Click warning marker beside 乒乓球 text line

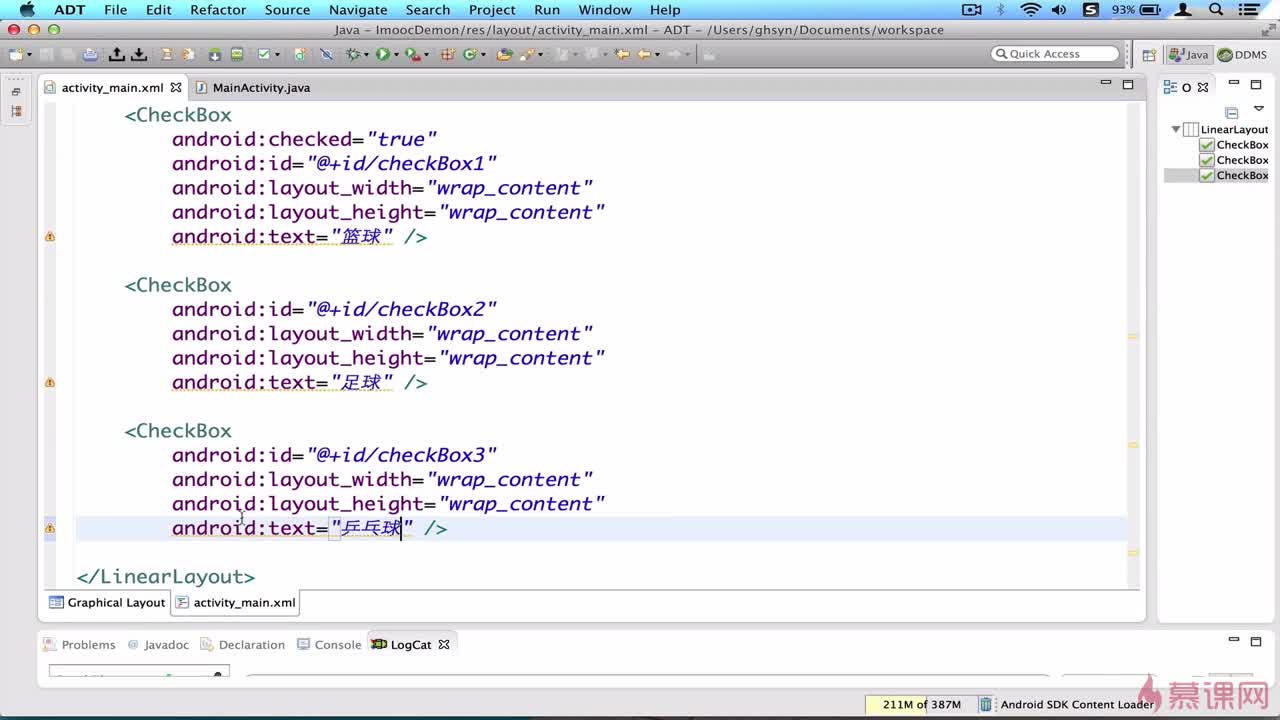coord(50,528)
